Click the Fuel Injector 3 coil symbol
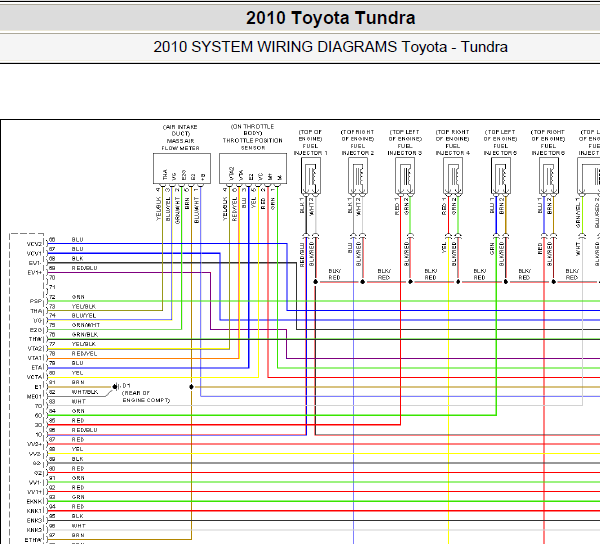Screen dimensions: 600x544 [x=405, y=177]
